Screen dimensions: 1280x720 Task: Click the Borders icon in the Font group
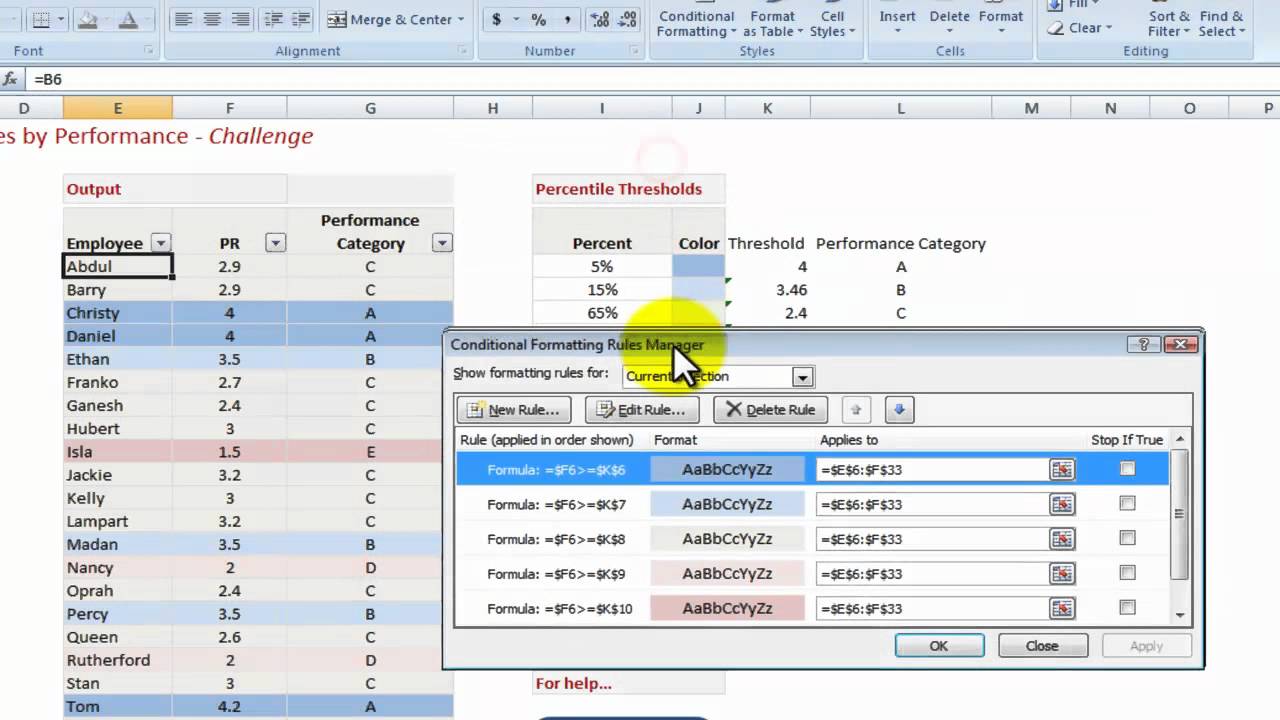point(40,19)
